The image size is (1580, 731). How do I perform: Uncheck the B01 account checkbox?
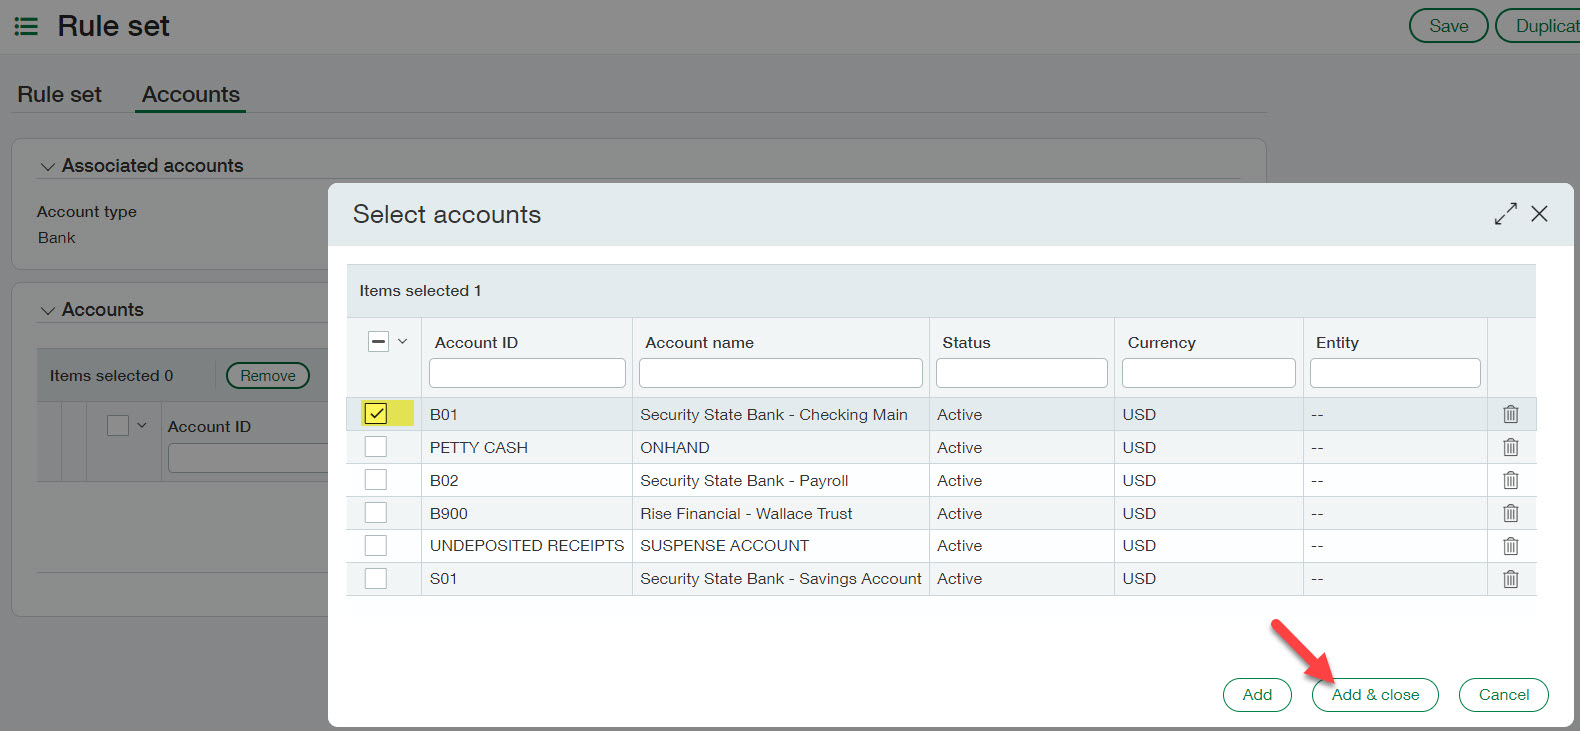click(376, 414)
